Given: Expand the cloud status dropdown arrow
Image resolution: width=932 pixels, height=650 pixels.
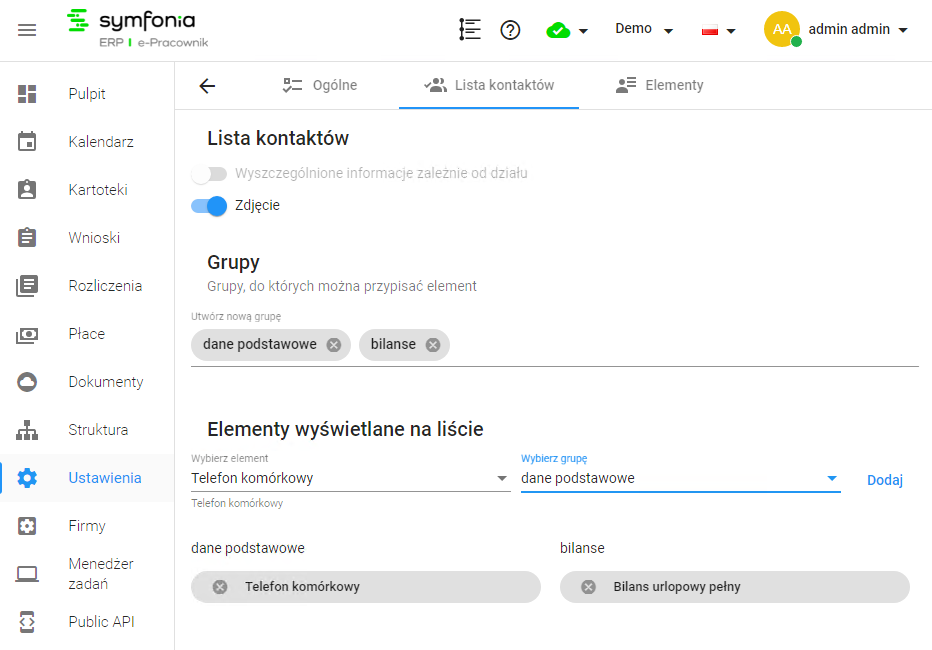Looking at the screenshot, I should click(584, 31).
